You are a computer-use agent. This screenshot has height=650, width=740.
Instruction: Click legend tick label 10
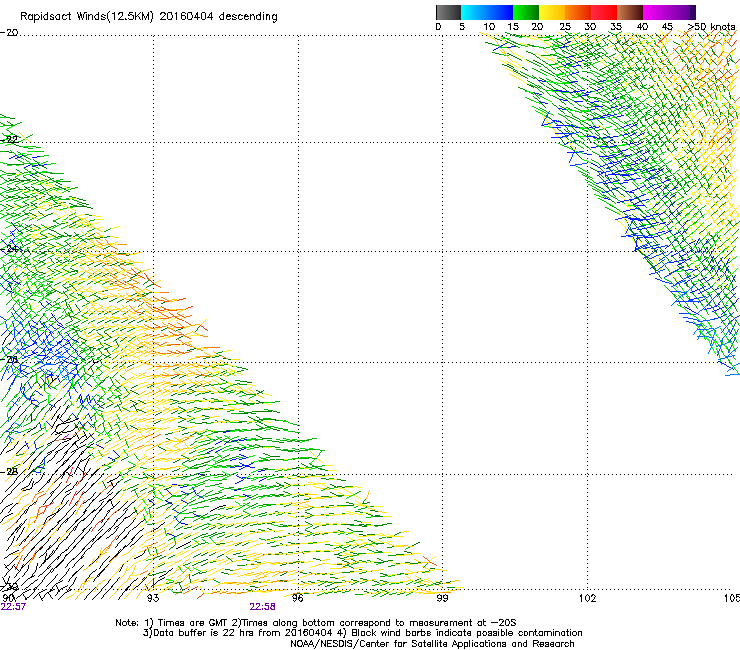click(489, 27)
